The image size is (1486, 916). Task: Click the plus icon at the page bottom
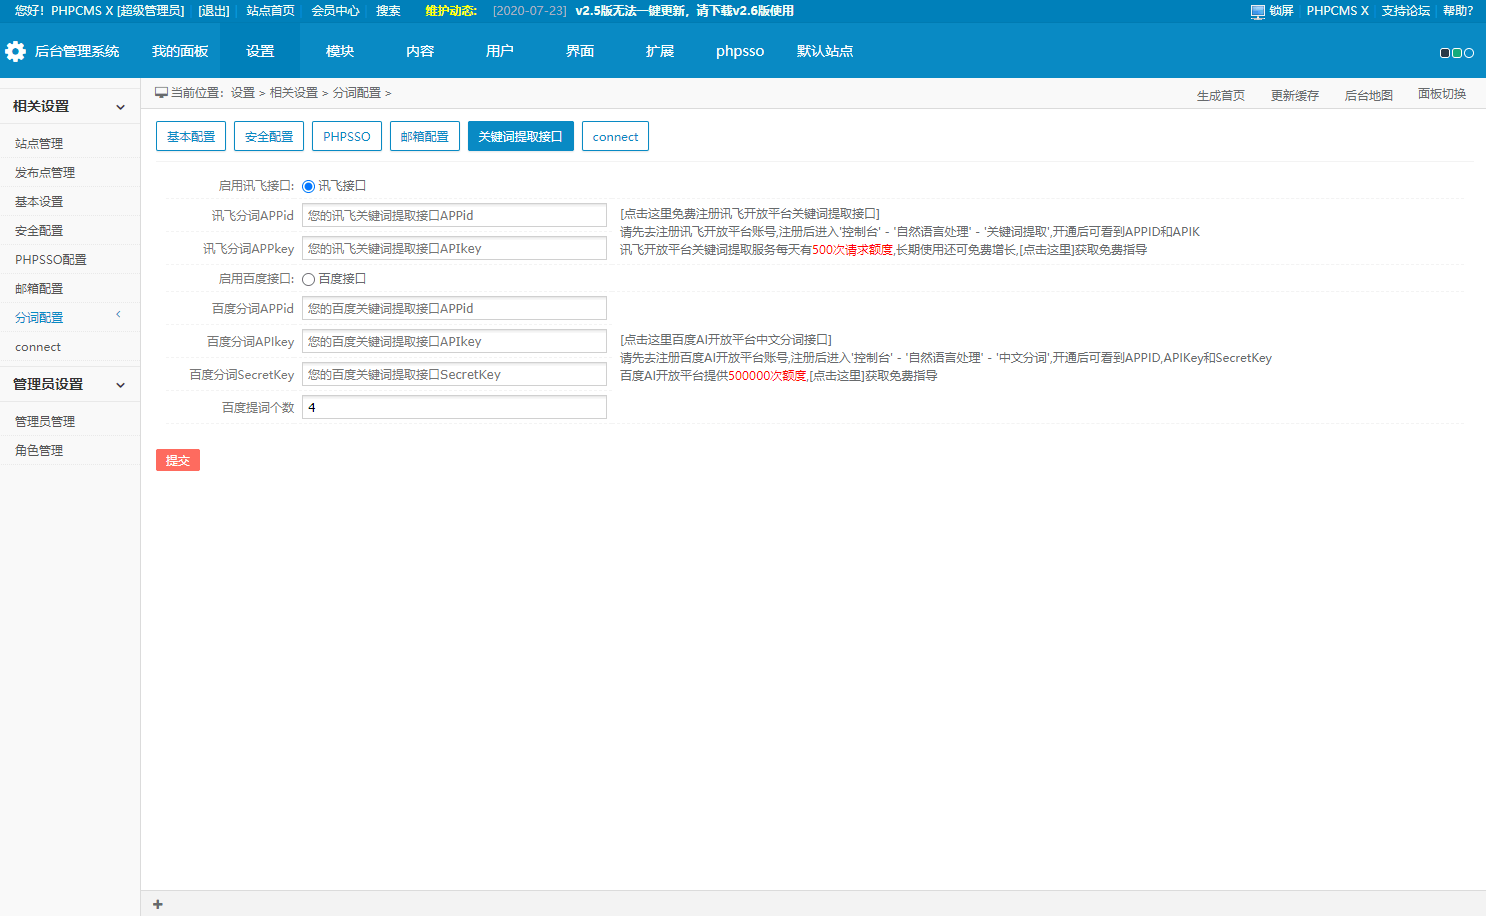click(x=157, y=904)
